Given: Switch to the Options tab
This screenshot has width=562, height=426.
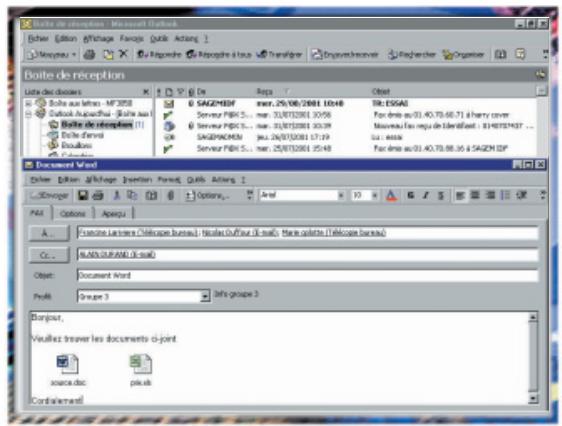Looking at the screenshot, I should (73, 214).
